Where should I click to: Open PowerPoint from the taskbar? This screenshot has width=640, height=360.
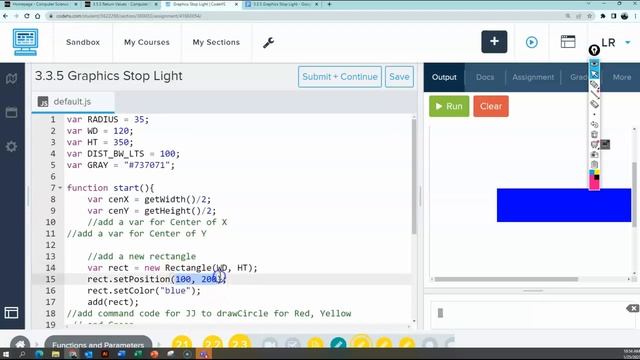pyautogui.click(x=154, y=354)
